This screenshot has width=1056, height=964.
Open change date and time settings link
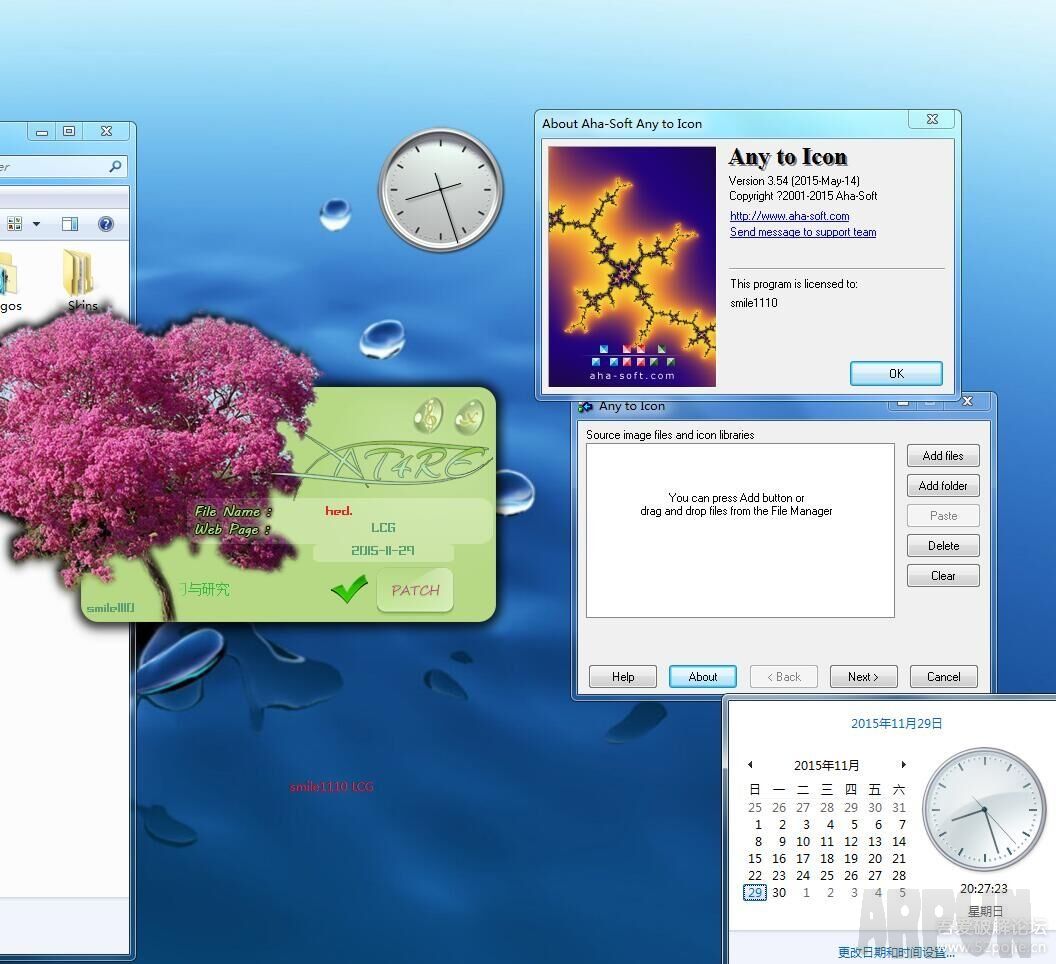point(896,953)
